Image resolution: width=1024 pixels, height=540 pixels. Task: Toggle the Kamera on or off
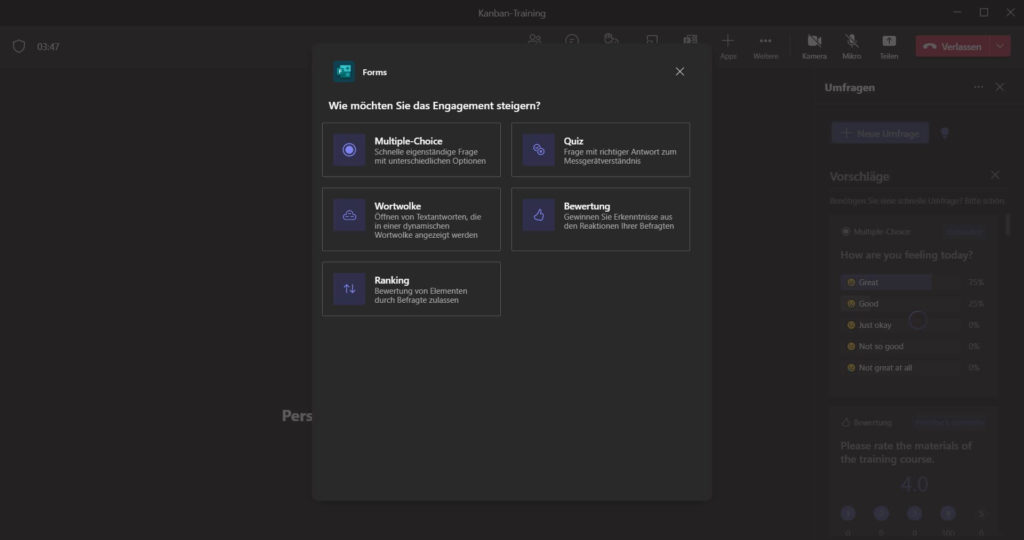point(814,45)
